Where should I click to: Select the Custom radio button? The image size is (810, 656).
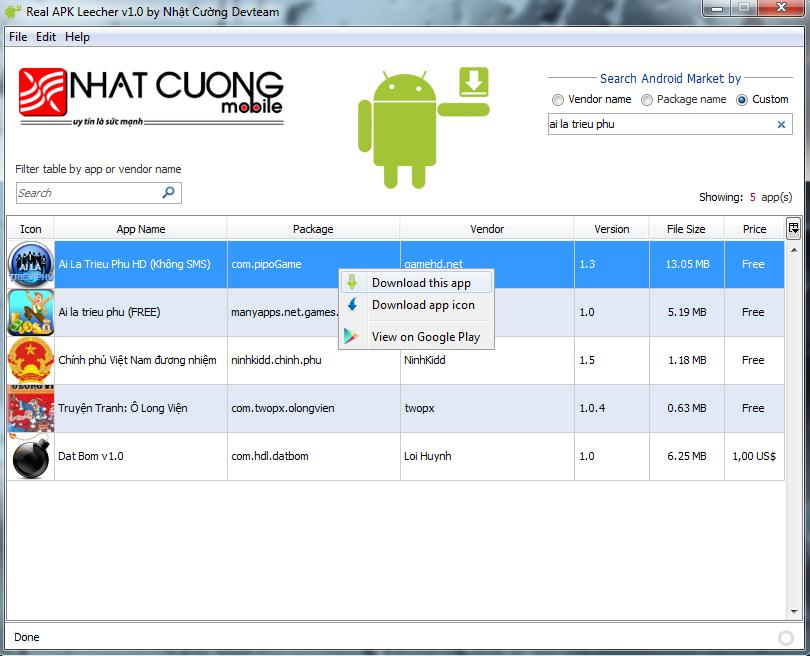742,100
